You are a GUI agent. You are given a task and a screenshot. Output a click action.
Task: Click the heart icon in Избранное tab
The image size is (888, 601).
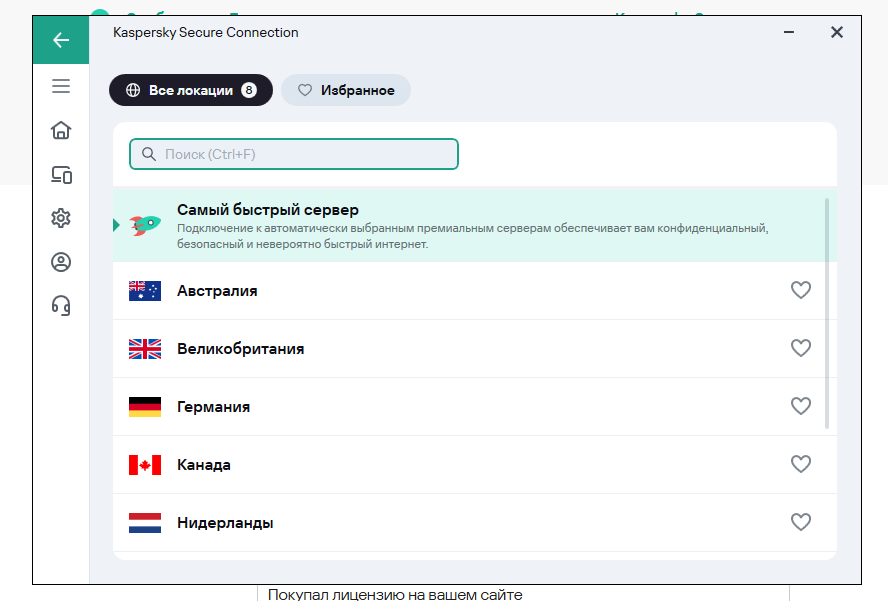tap(305, 90)
